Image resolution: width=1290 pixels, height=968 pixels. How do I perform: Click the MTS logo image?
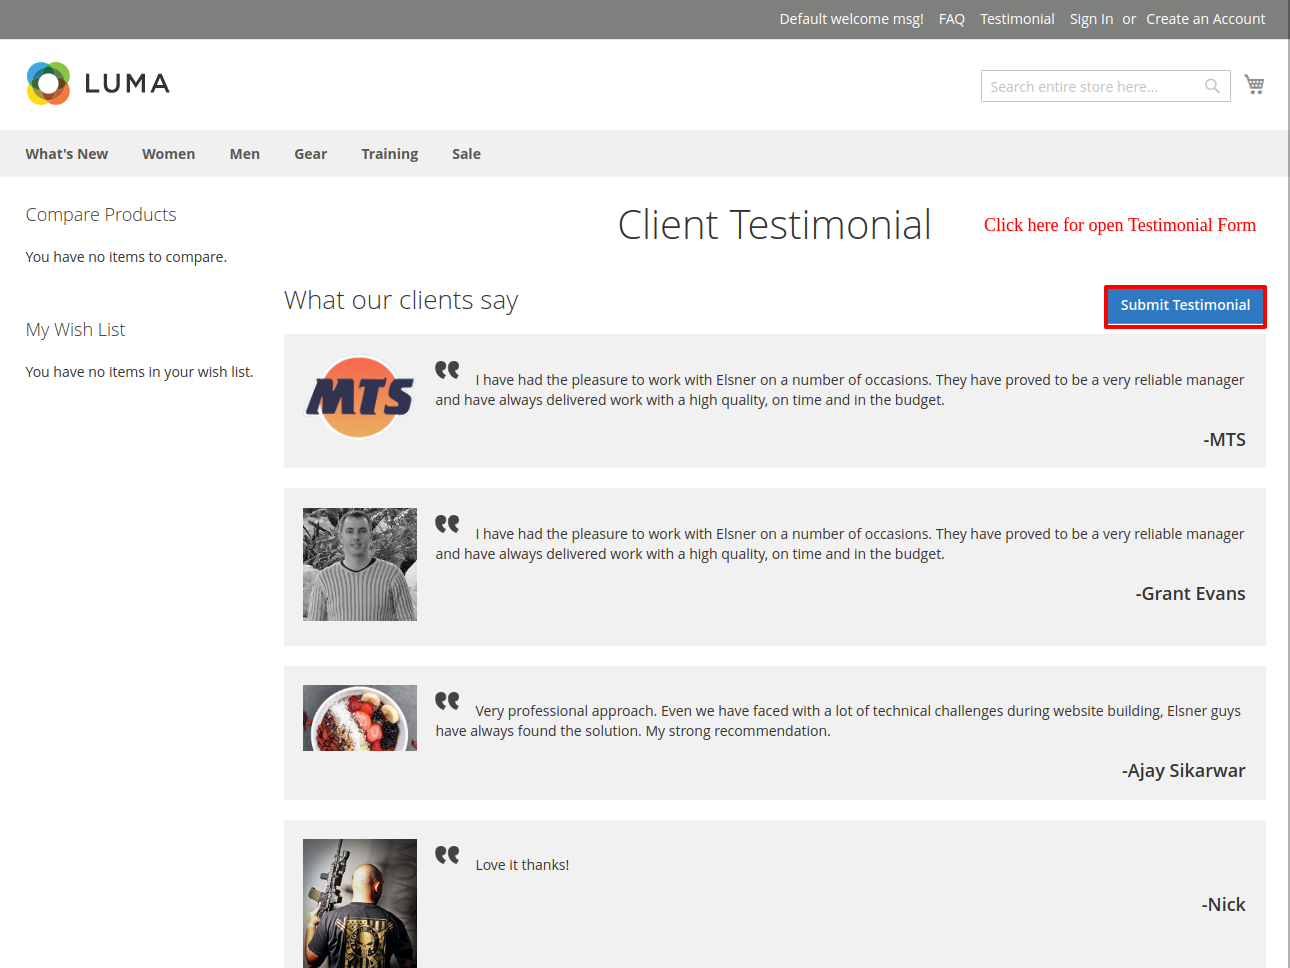(x=360, y=398)
